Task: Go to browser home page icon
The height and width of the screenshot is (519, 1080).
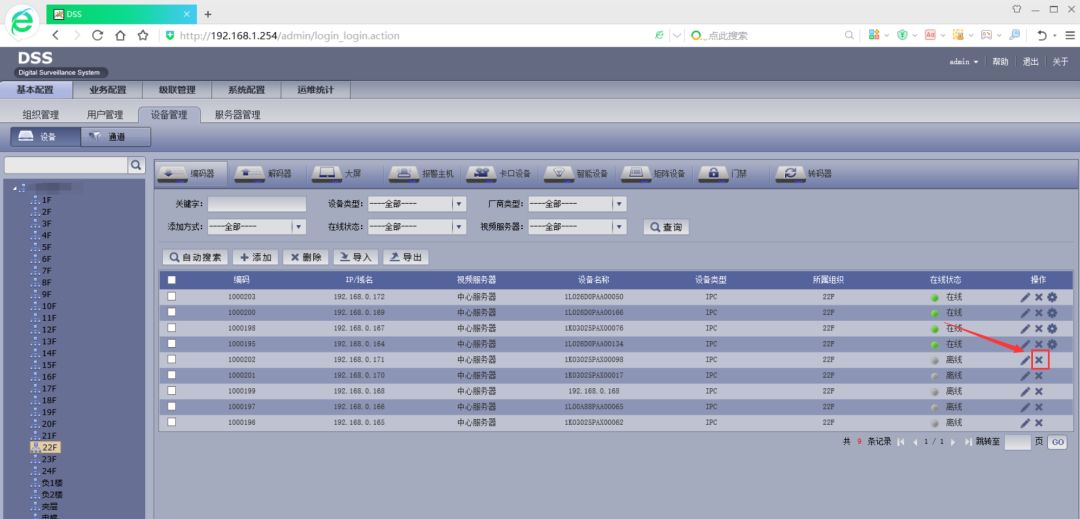Action: [x=120, y=35]
